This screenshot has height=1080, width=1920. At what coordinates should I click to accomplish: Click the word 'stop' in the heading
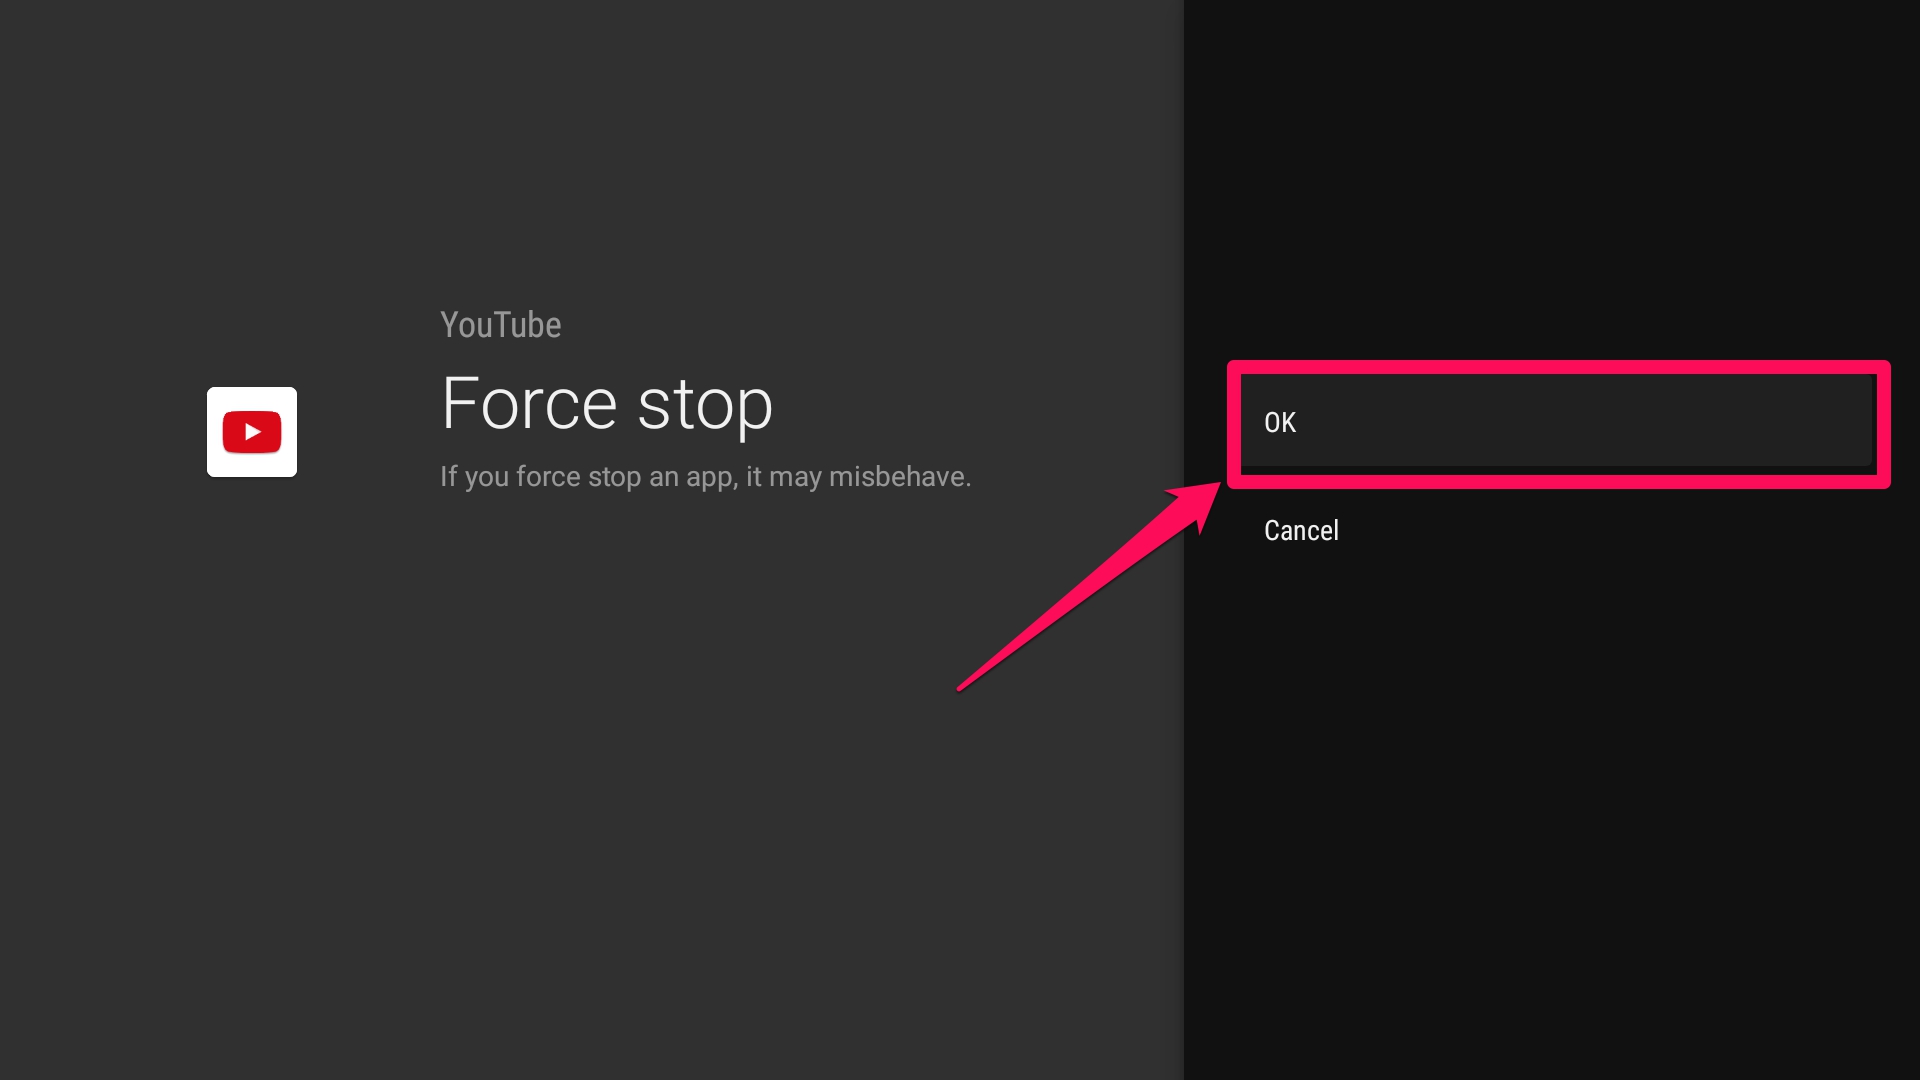tap(705, 406)
